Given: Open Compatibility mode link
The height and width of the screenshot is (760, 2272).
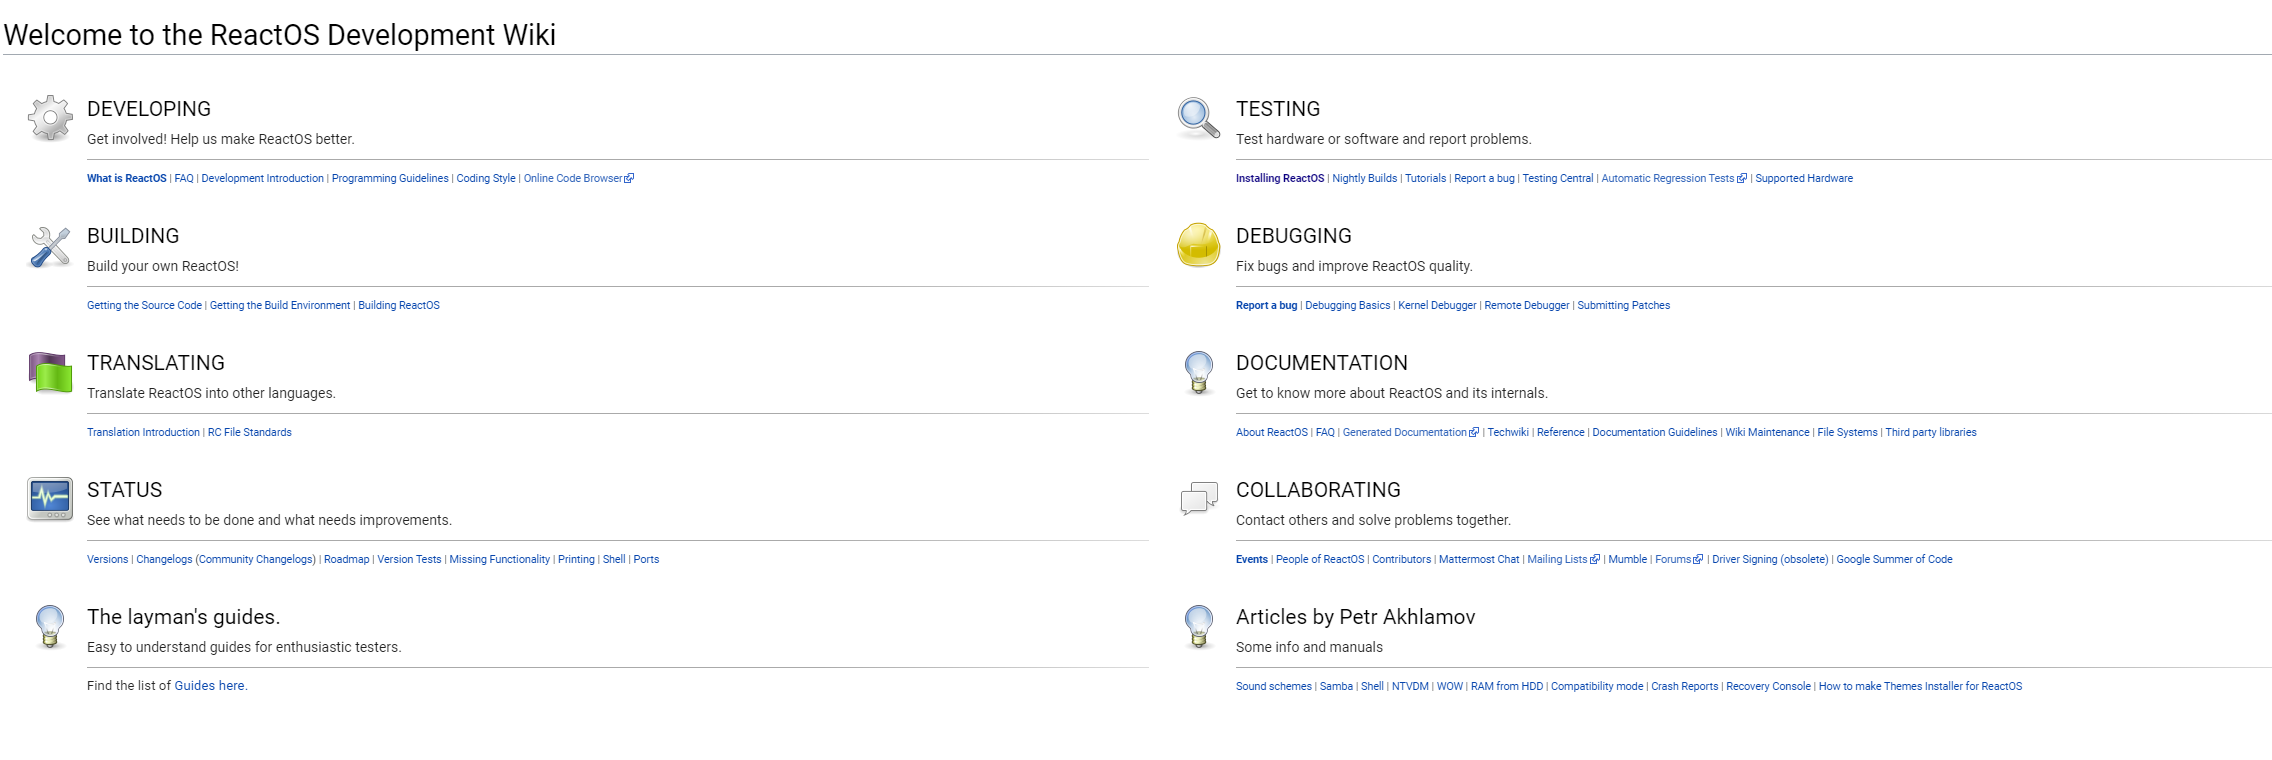Looking at the screenshot, I should (x=1597, y=686).
